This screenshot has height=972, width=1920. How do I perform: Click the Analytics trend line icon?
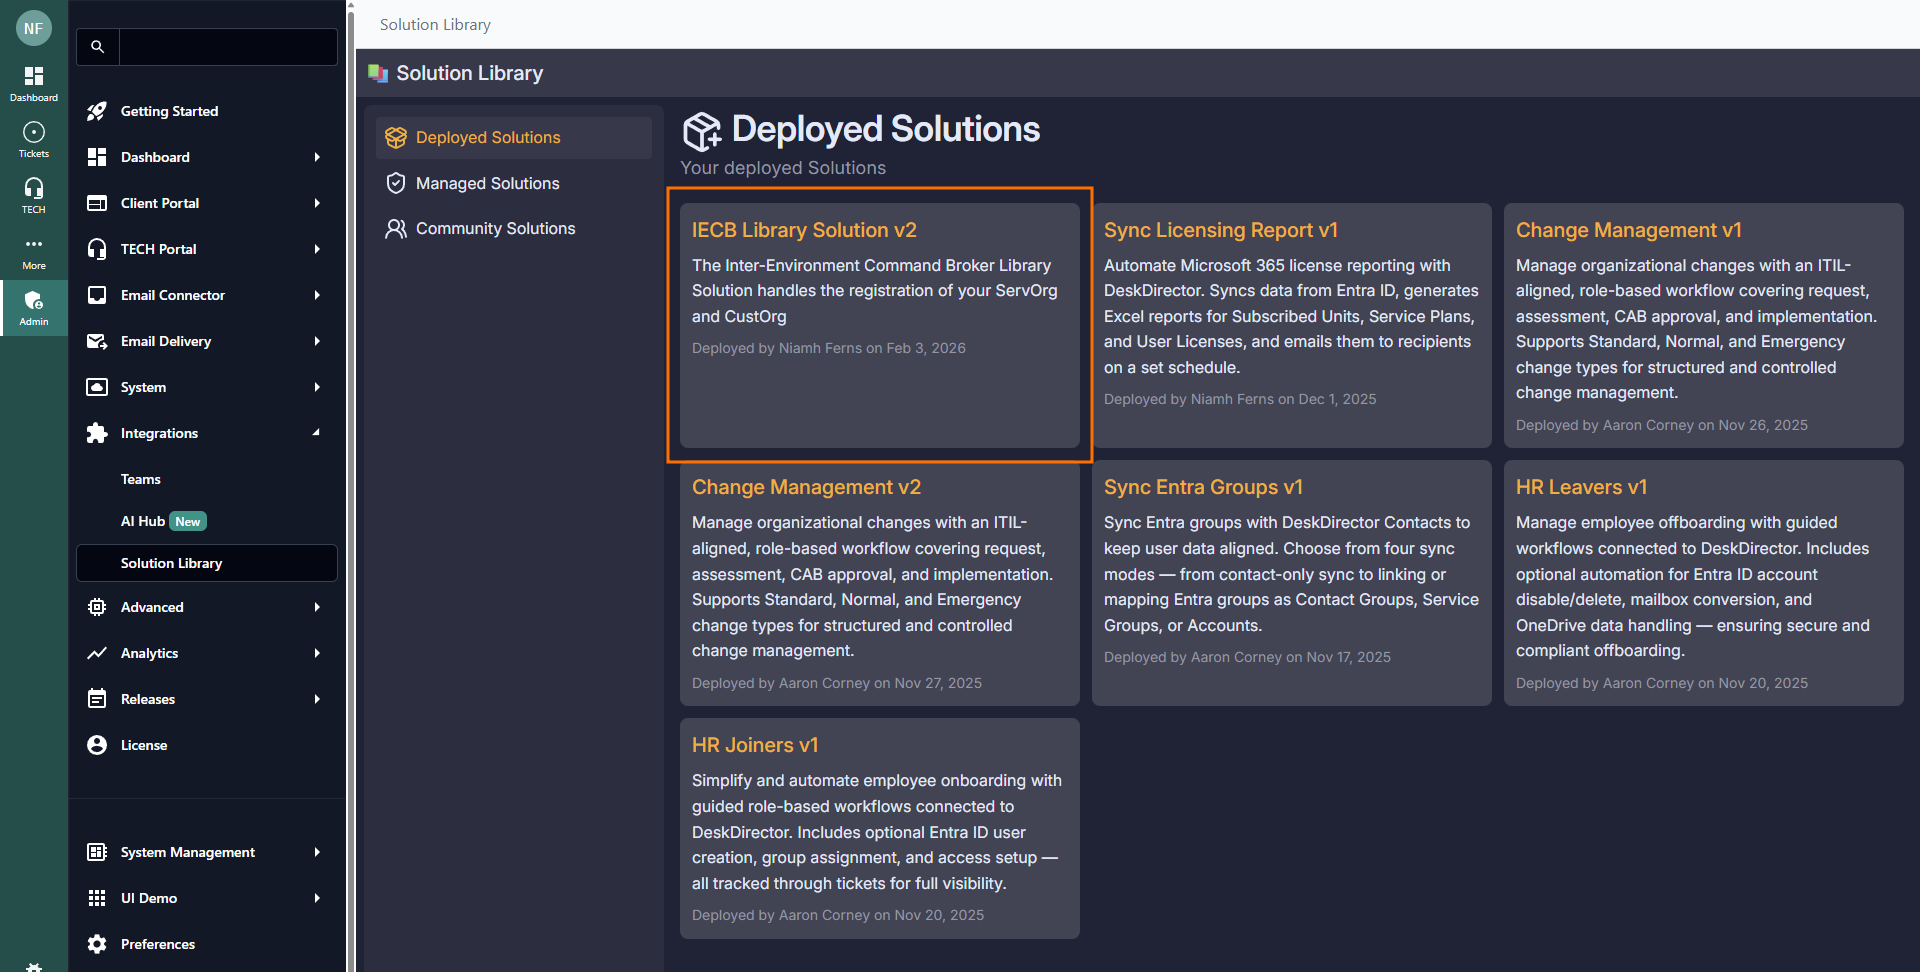click(97, 653)
